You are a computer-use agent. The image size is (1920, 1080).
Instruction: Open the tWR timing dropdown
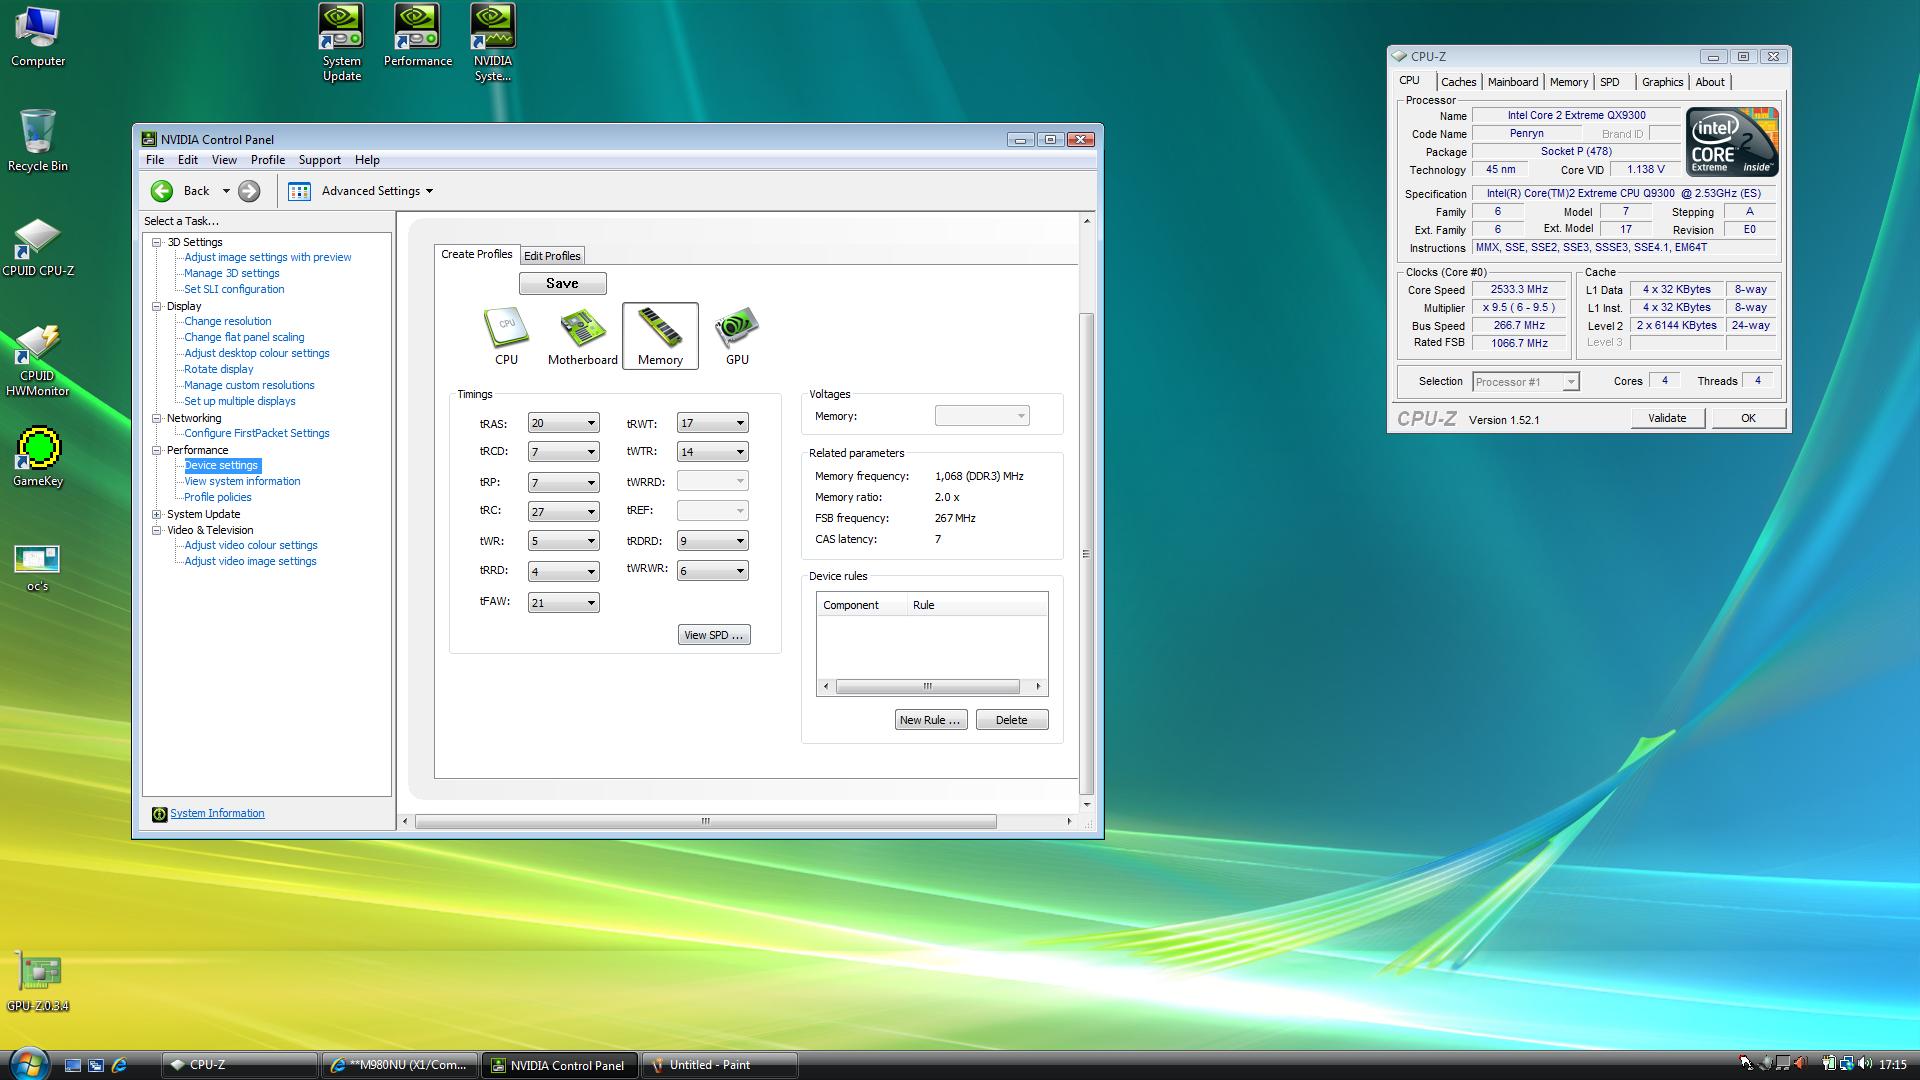coord(563,541)
